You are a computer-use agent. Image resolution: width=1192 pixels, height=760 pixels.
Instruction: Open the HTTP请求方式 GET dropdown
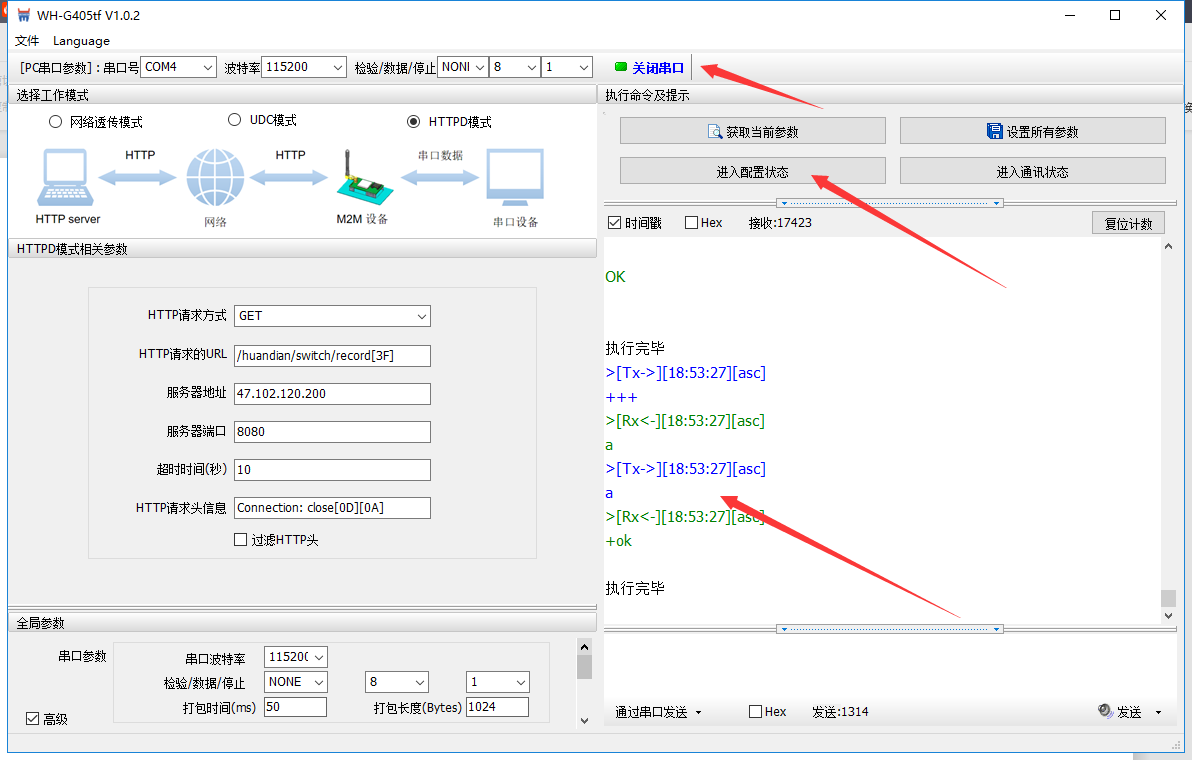332,316
